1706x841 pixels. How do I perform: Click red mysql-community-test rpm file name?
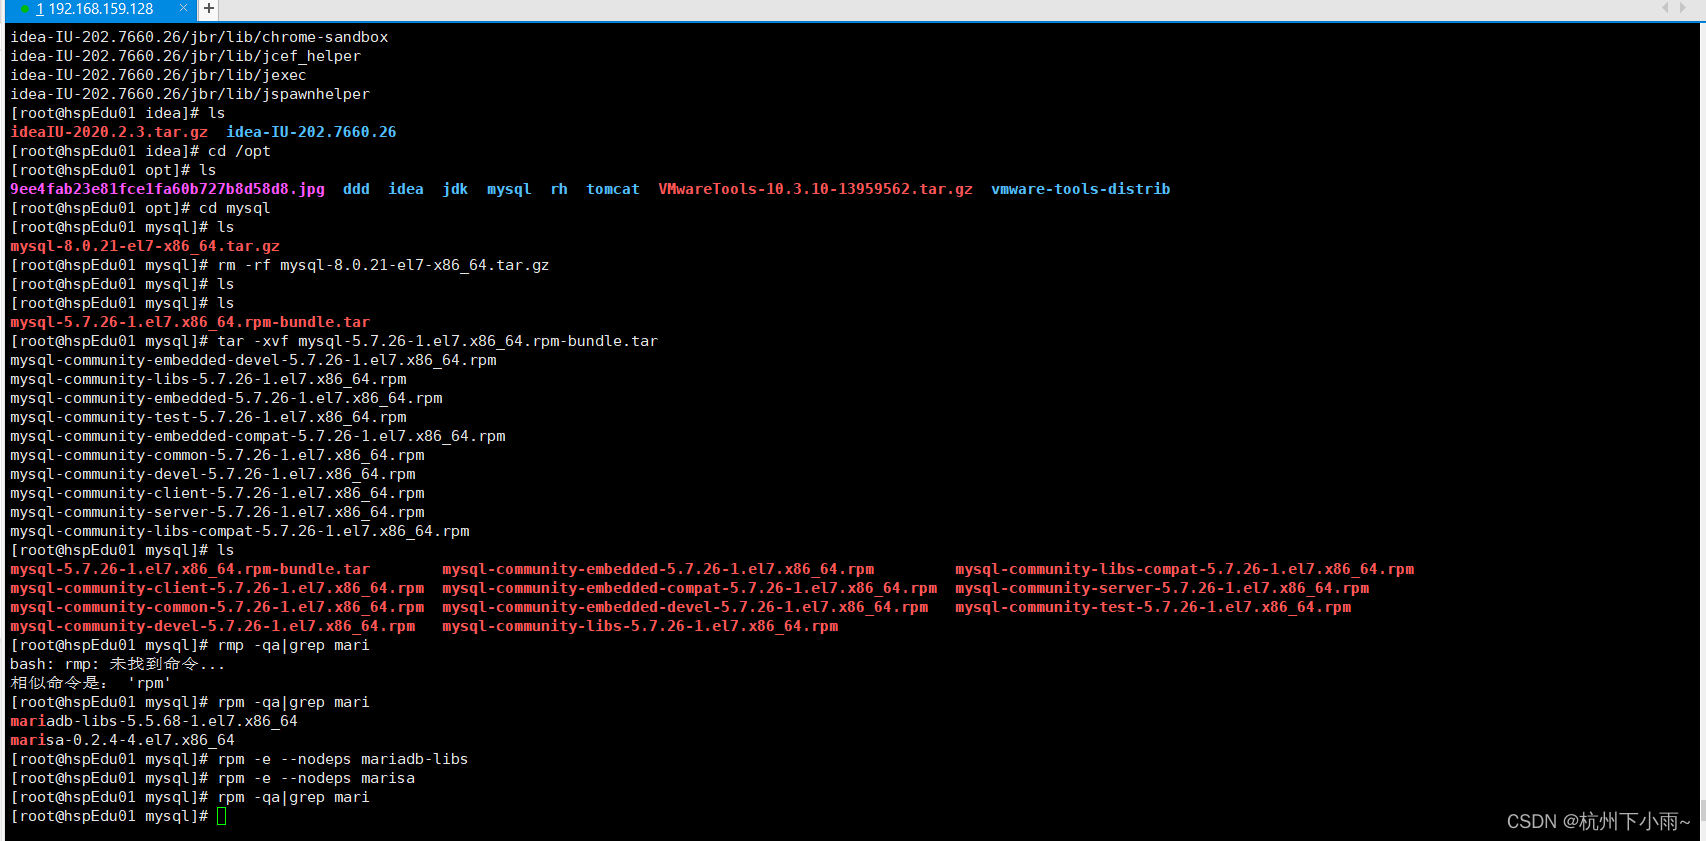[x=1153, y=607]
